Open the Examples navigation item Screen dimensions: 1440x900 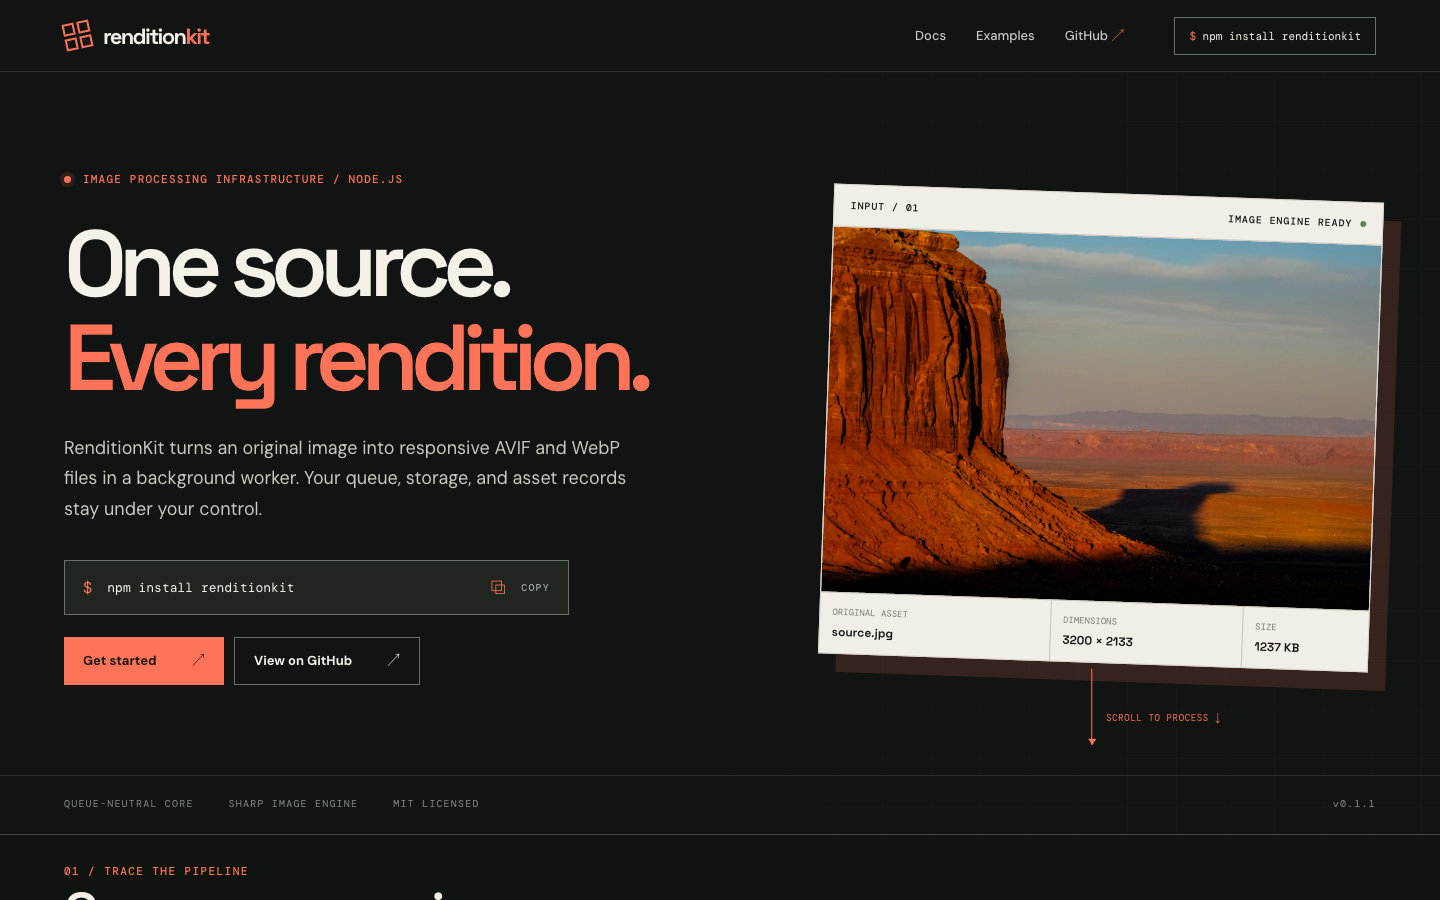point(1005,36)
